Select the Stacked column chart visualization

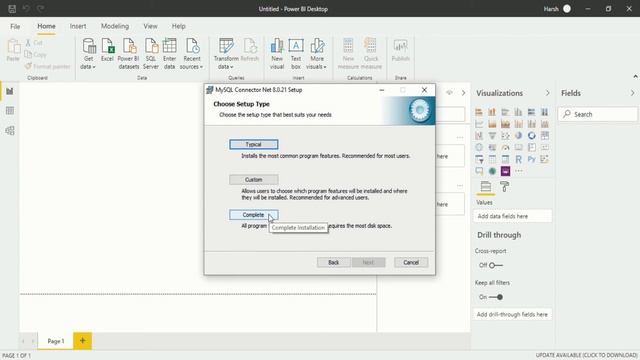click(x=492, y=112)
